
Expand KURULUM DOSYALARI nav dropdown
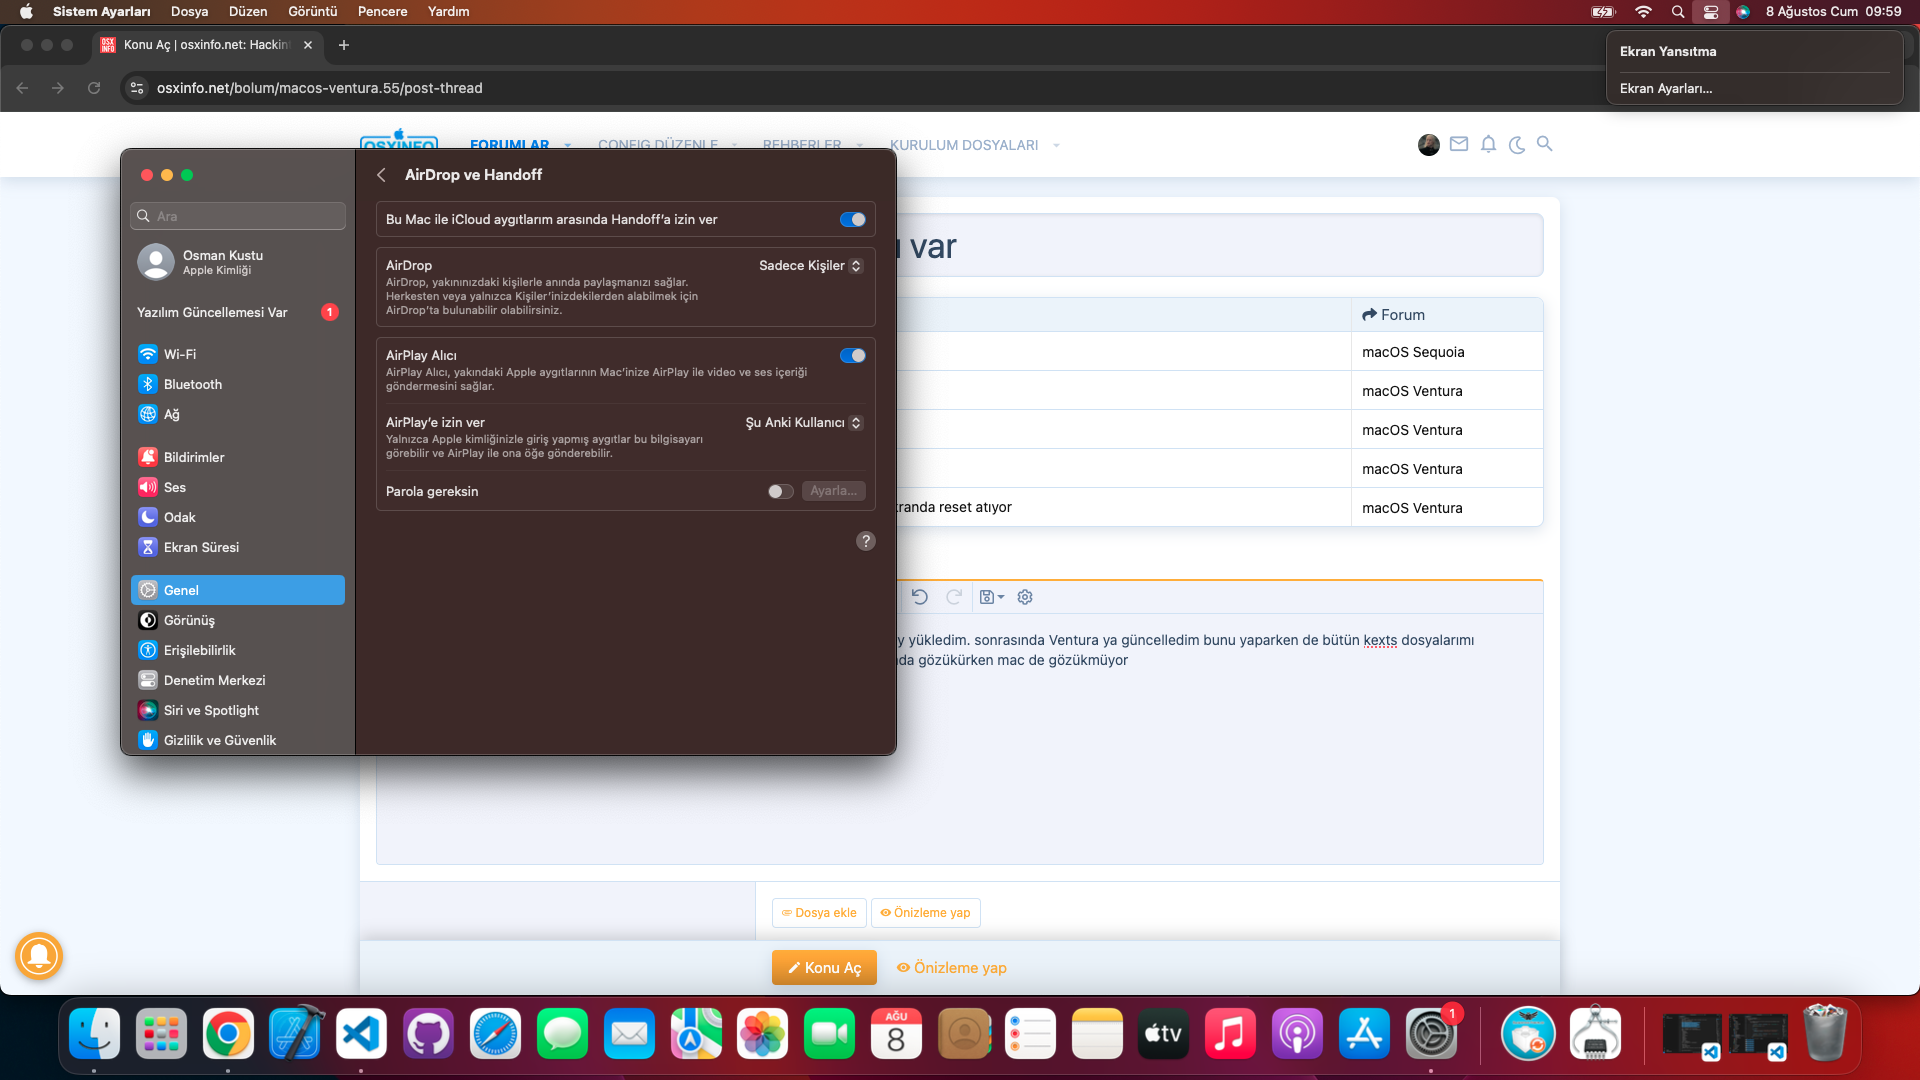(x=1056, y=146)
